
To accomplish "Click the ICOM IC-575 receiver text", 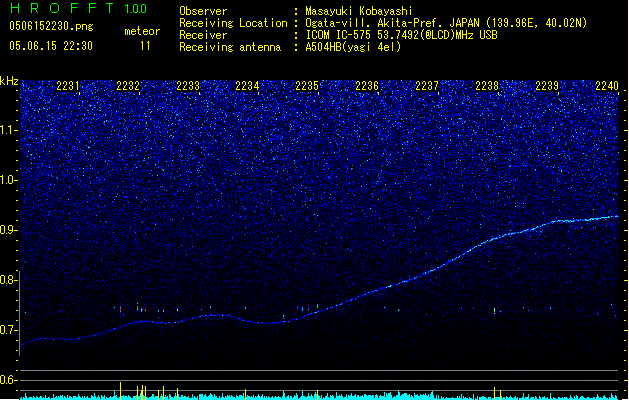I will 401,35.
